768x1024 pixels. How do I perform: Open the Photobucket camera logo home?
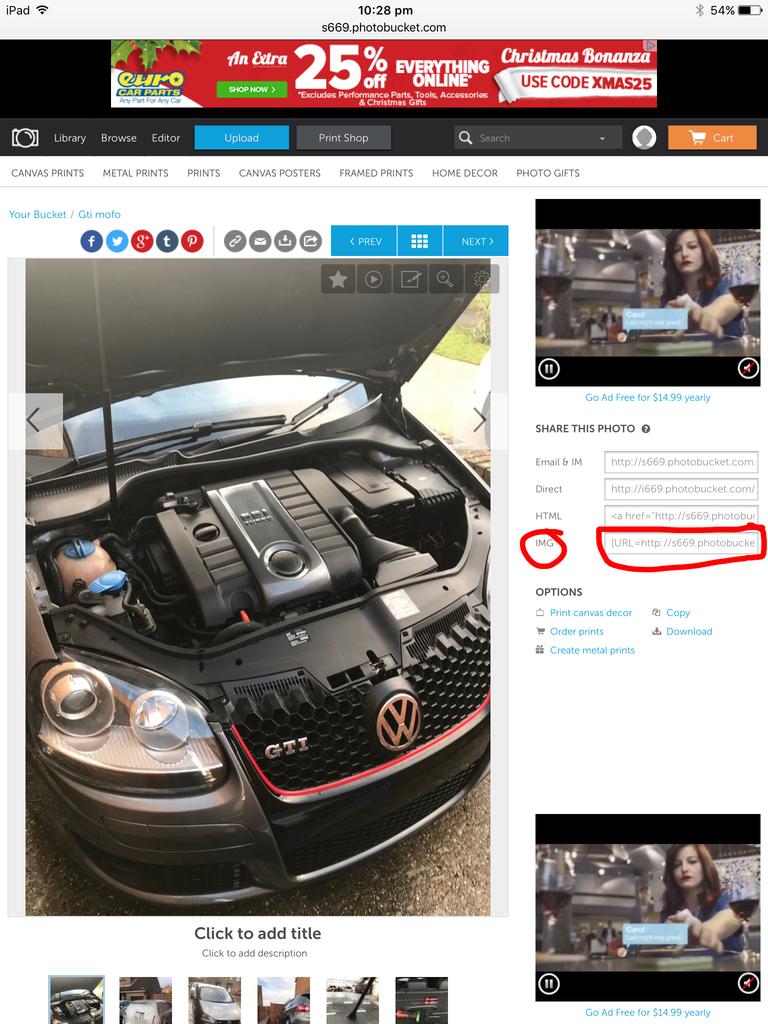tap(25, 138)
